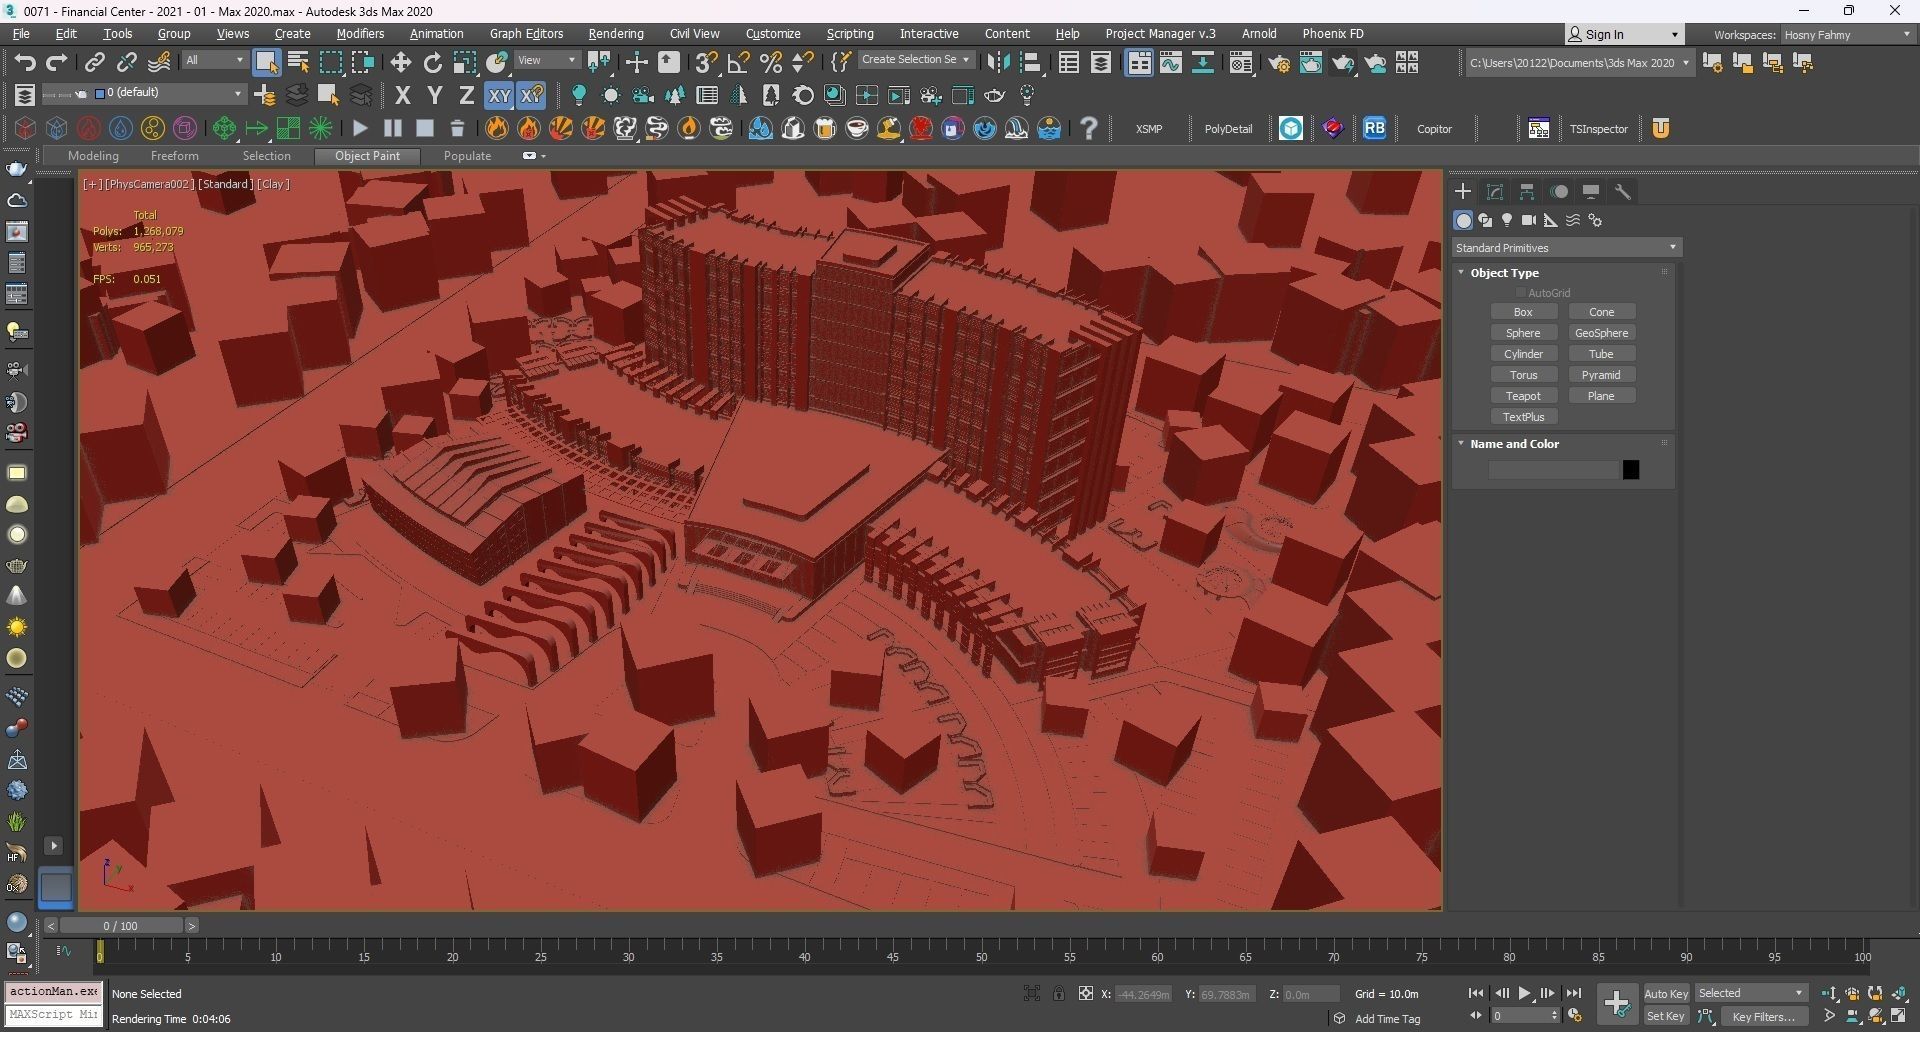
Task: Switch to the Modify command panel
Action: pyautogui.click(x=1495, y=191)
